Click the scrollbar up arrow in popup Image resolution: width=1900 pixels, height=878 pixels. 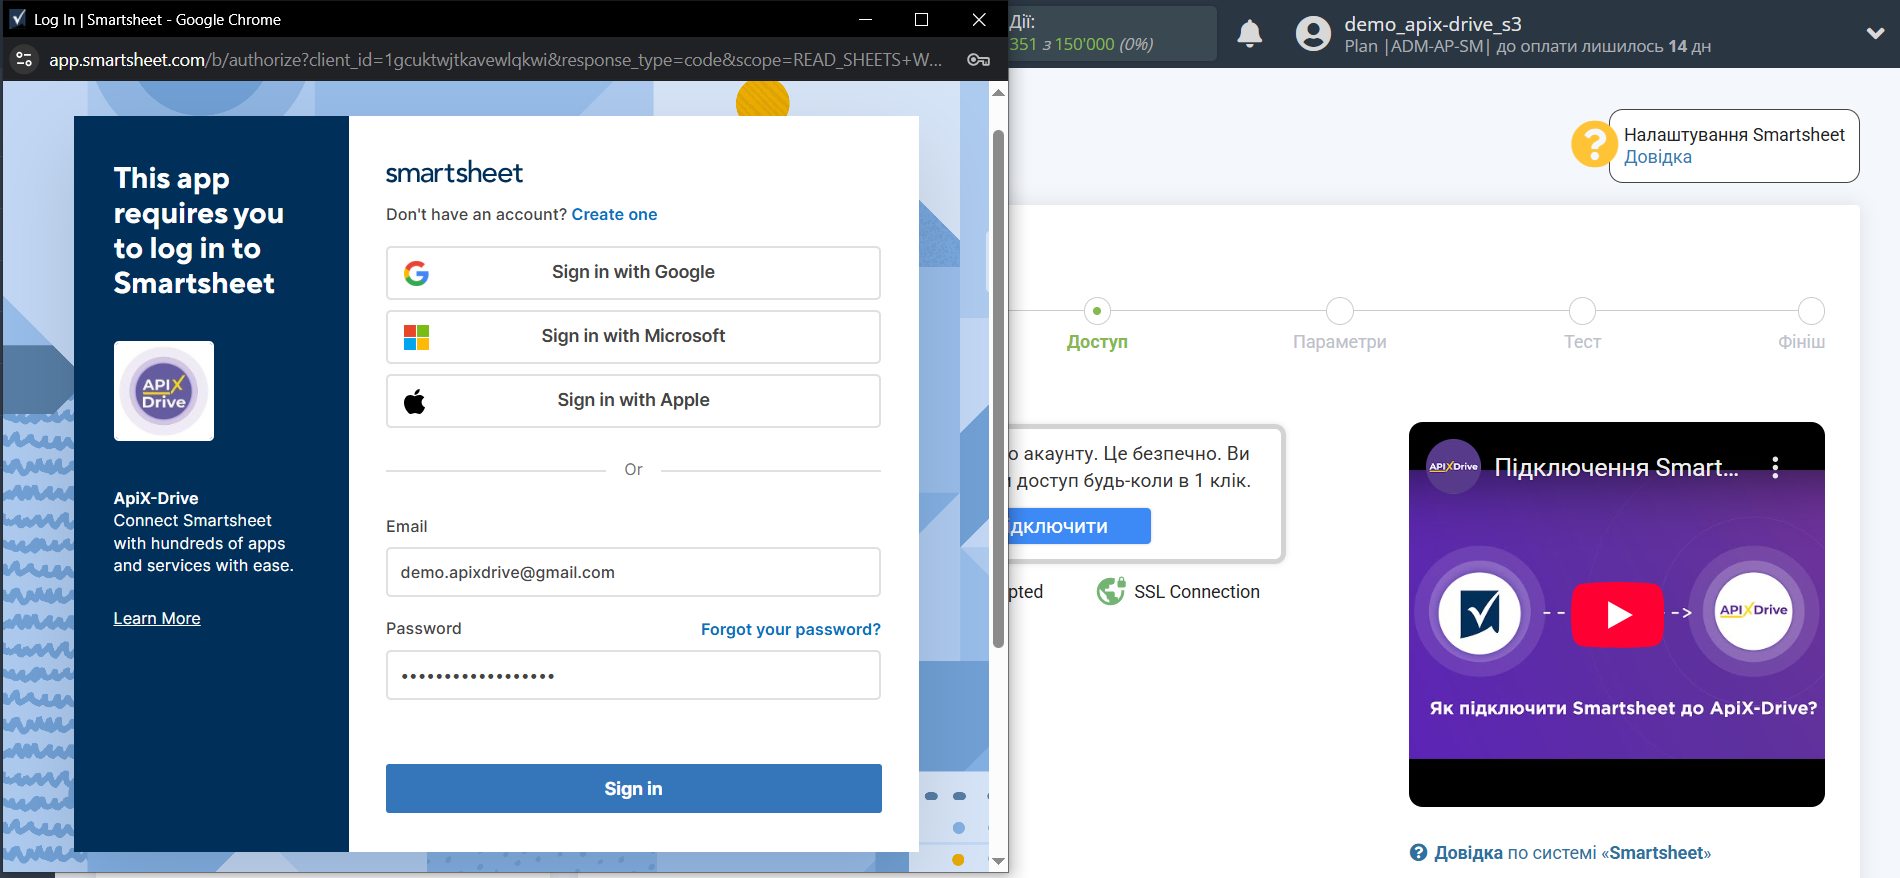(x=998, y=92)
